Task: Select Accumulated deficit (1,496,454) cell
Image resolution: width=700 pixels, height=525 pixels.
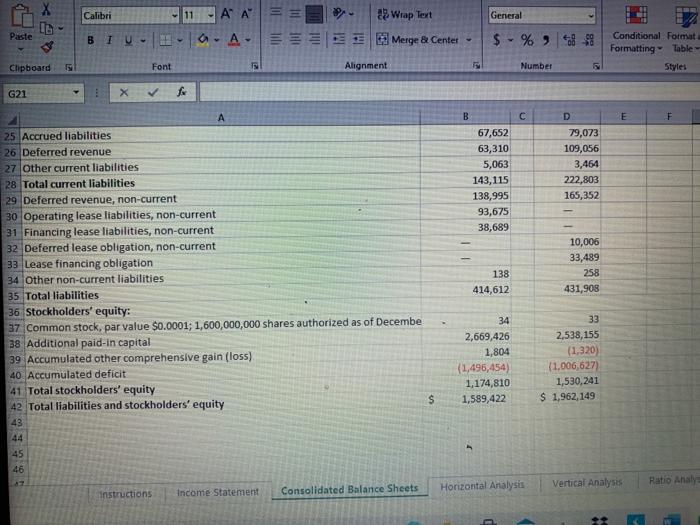Action: 466,367
